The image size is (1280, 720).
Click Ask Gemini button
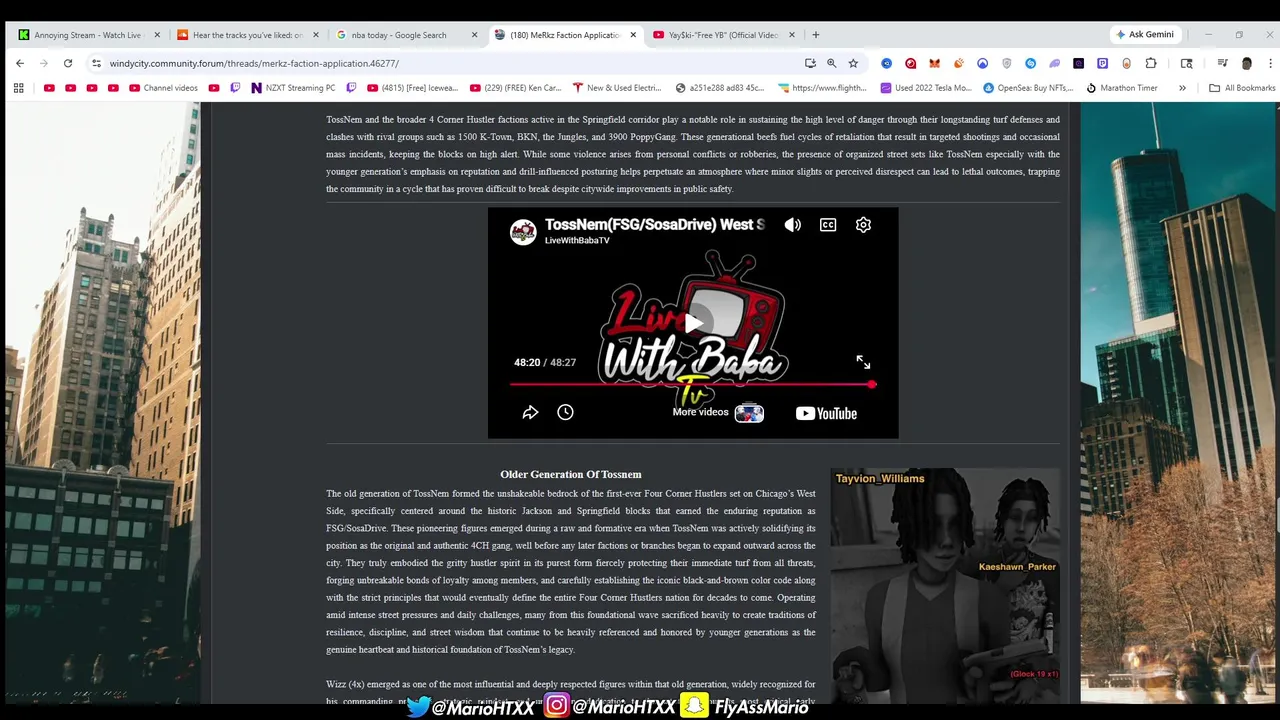1145,34
